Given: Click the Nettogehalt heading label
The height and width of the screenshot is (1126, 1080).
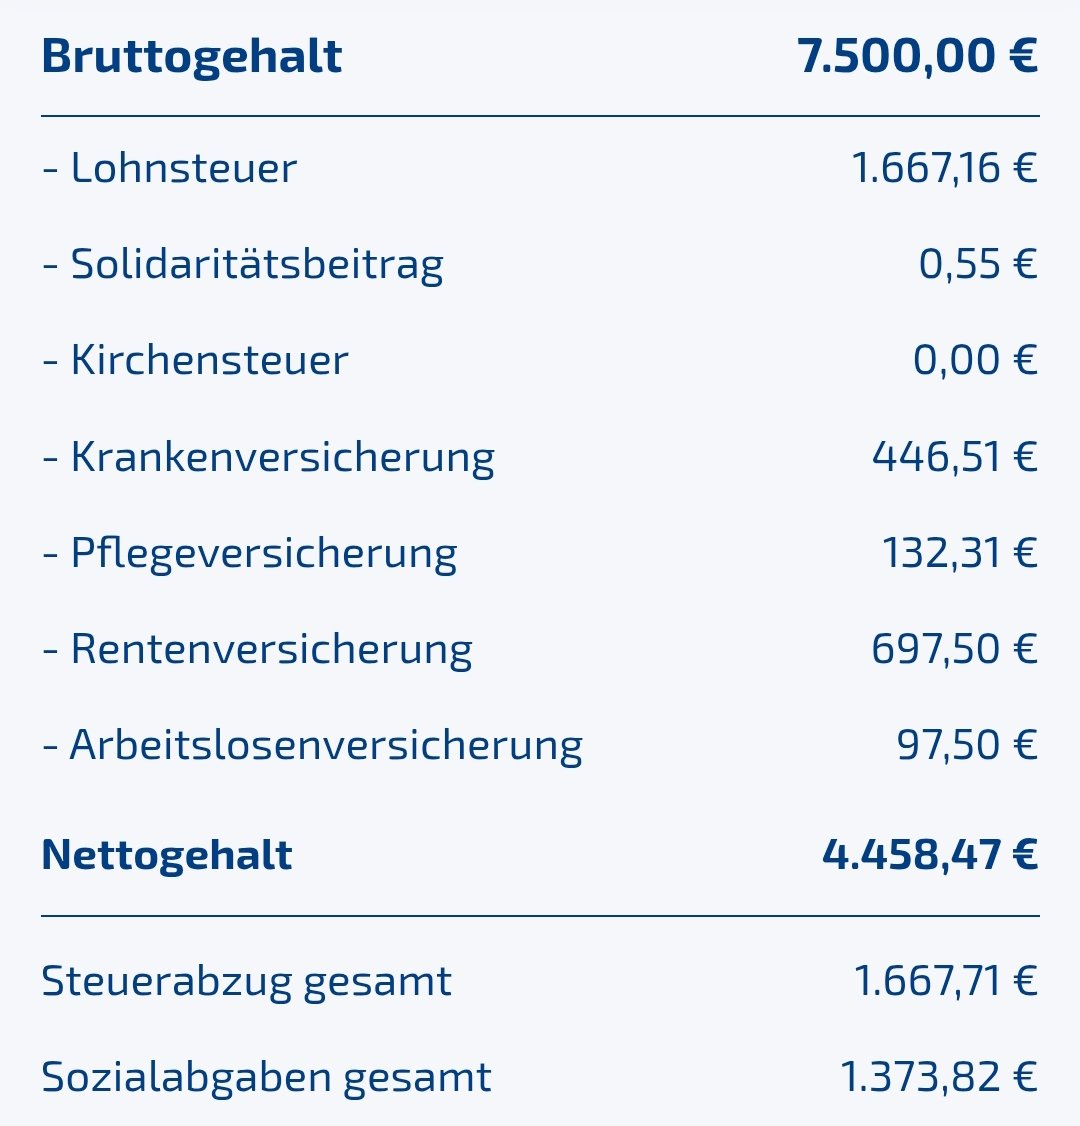Looking at the screenshot, I should pos(167,855).
